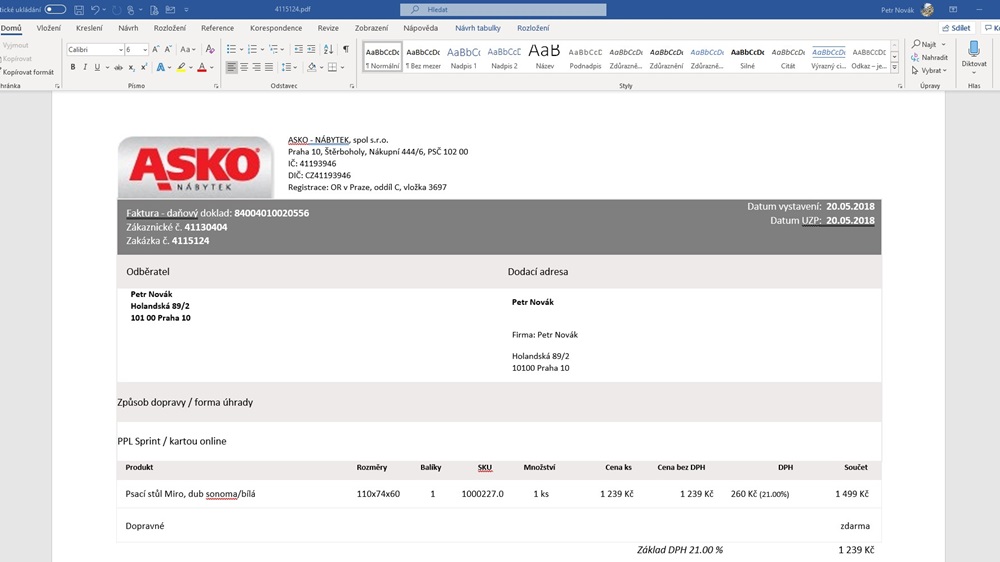
Task: Click Nahradit button
Action: point(929,57)
